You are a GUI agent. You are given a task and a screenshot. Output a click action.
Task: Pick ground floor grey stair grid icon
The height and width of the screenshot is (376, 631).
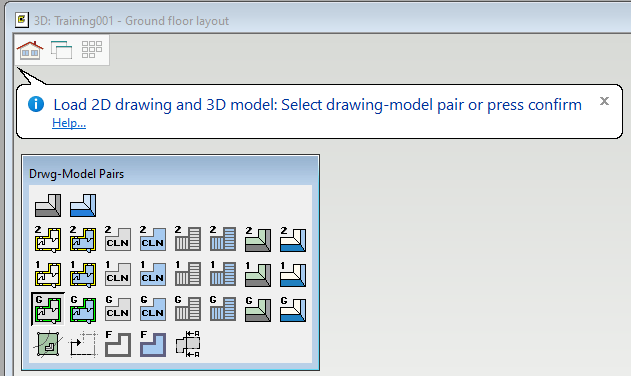point(188,309)
